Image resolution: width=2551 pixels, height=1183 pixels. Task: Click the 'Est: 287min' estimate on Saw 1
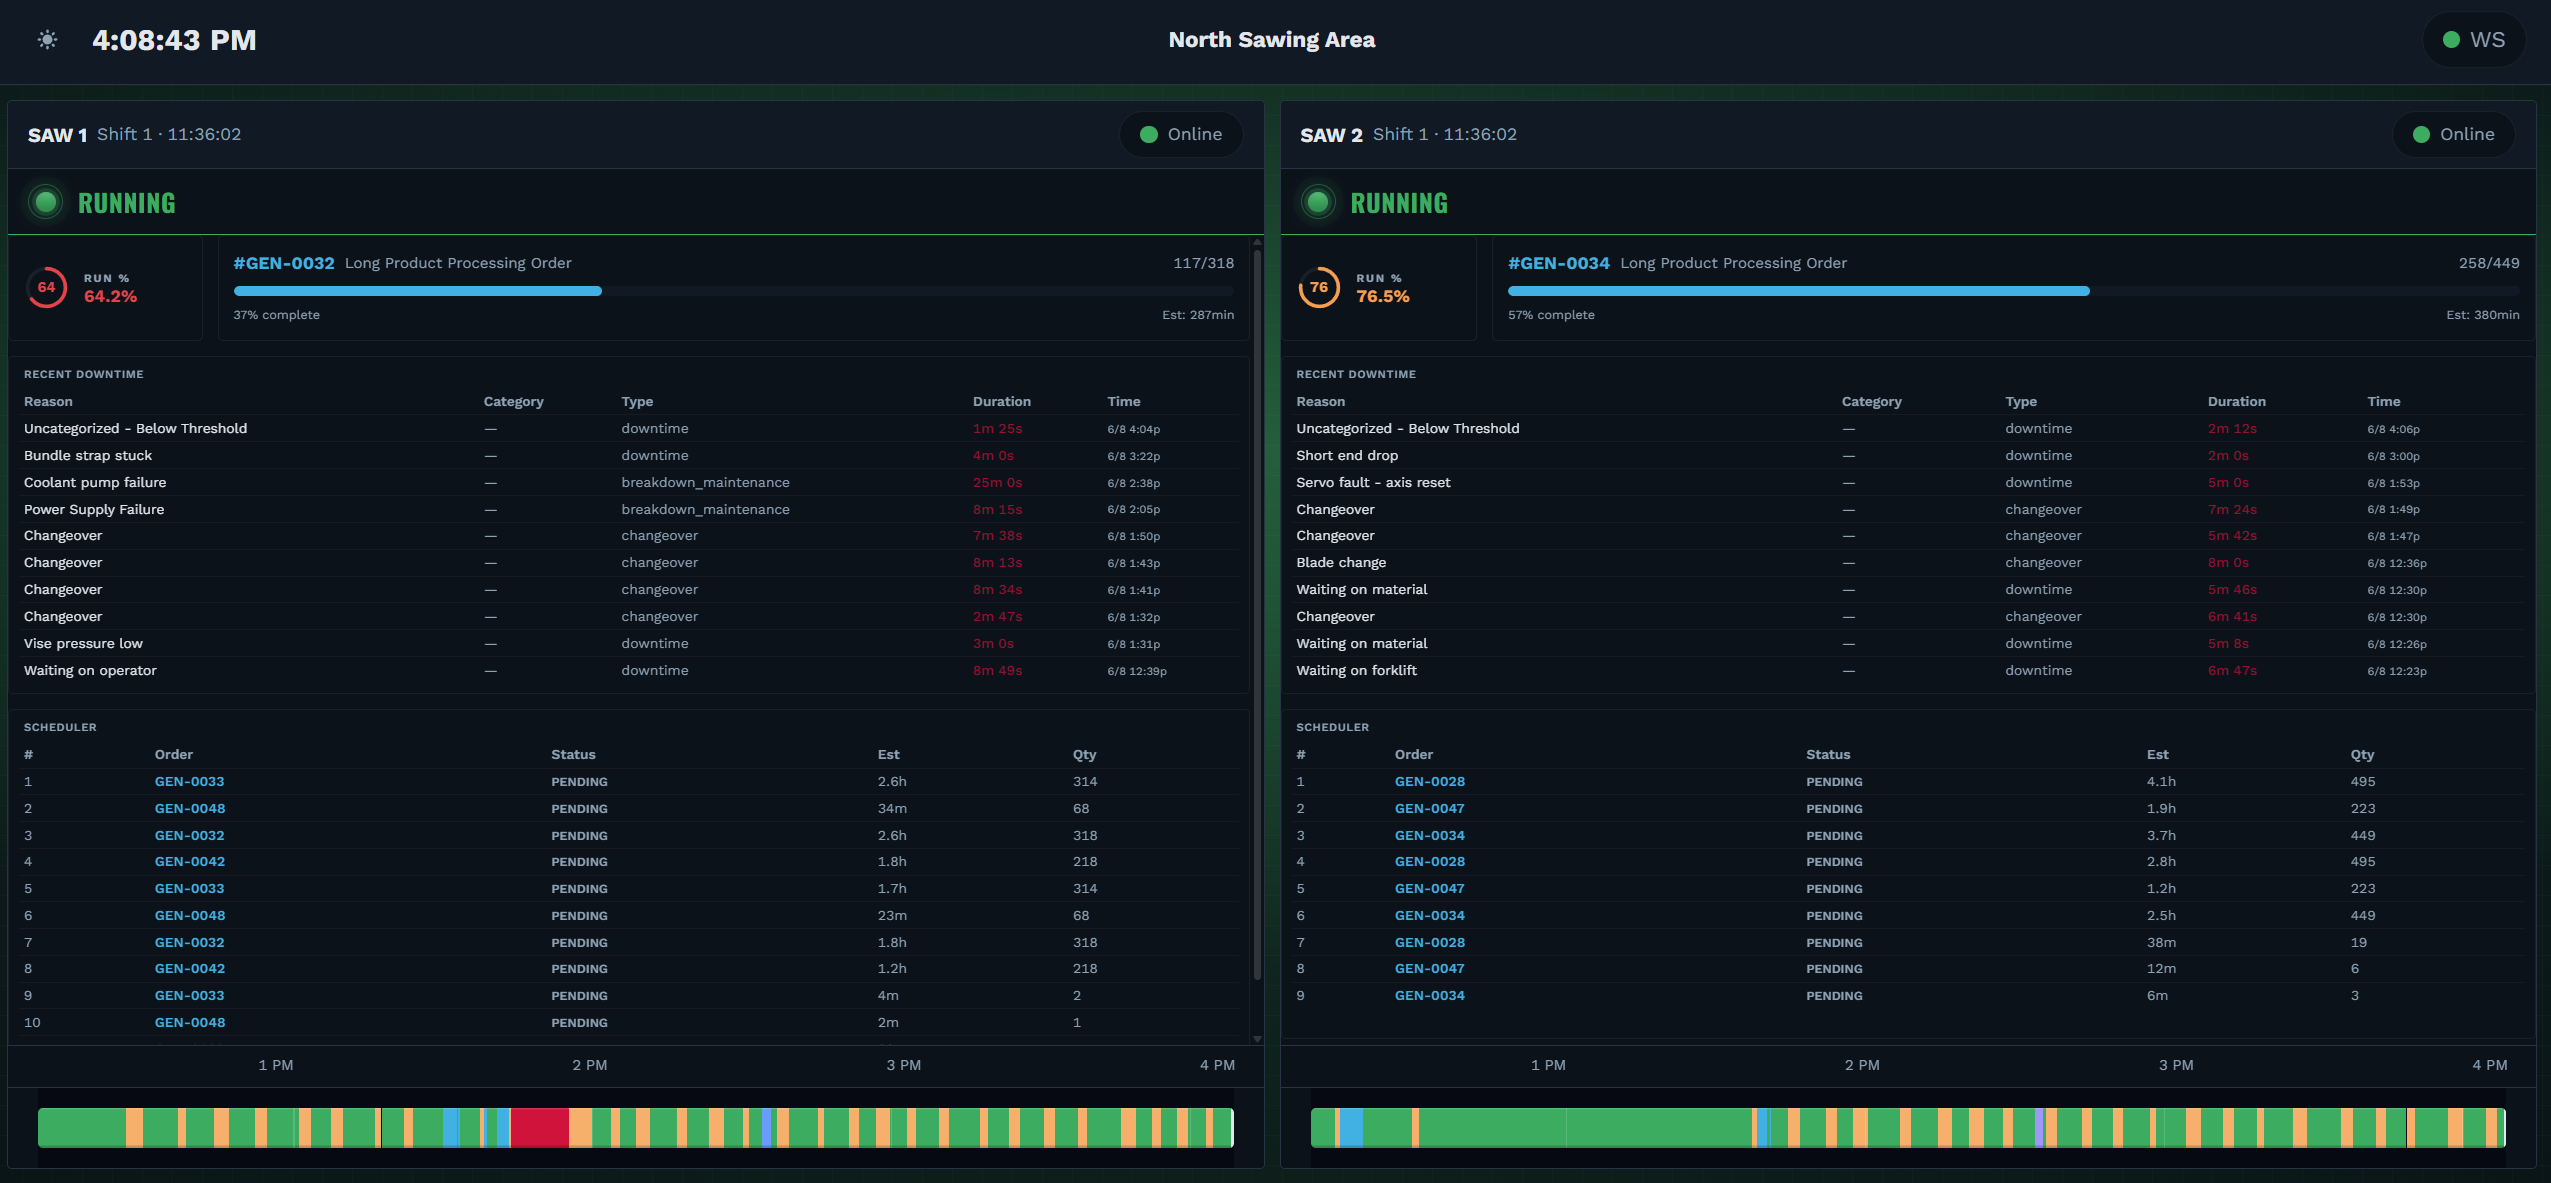coord(1198,315)
